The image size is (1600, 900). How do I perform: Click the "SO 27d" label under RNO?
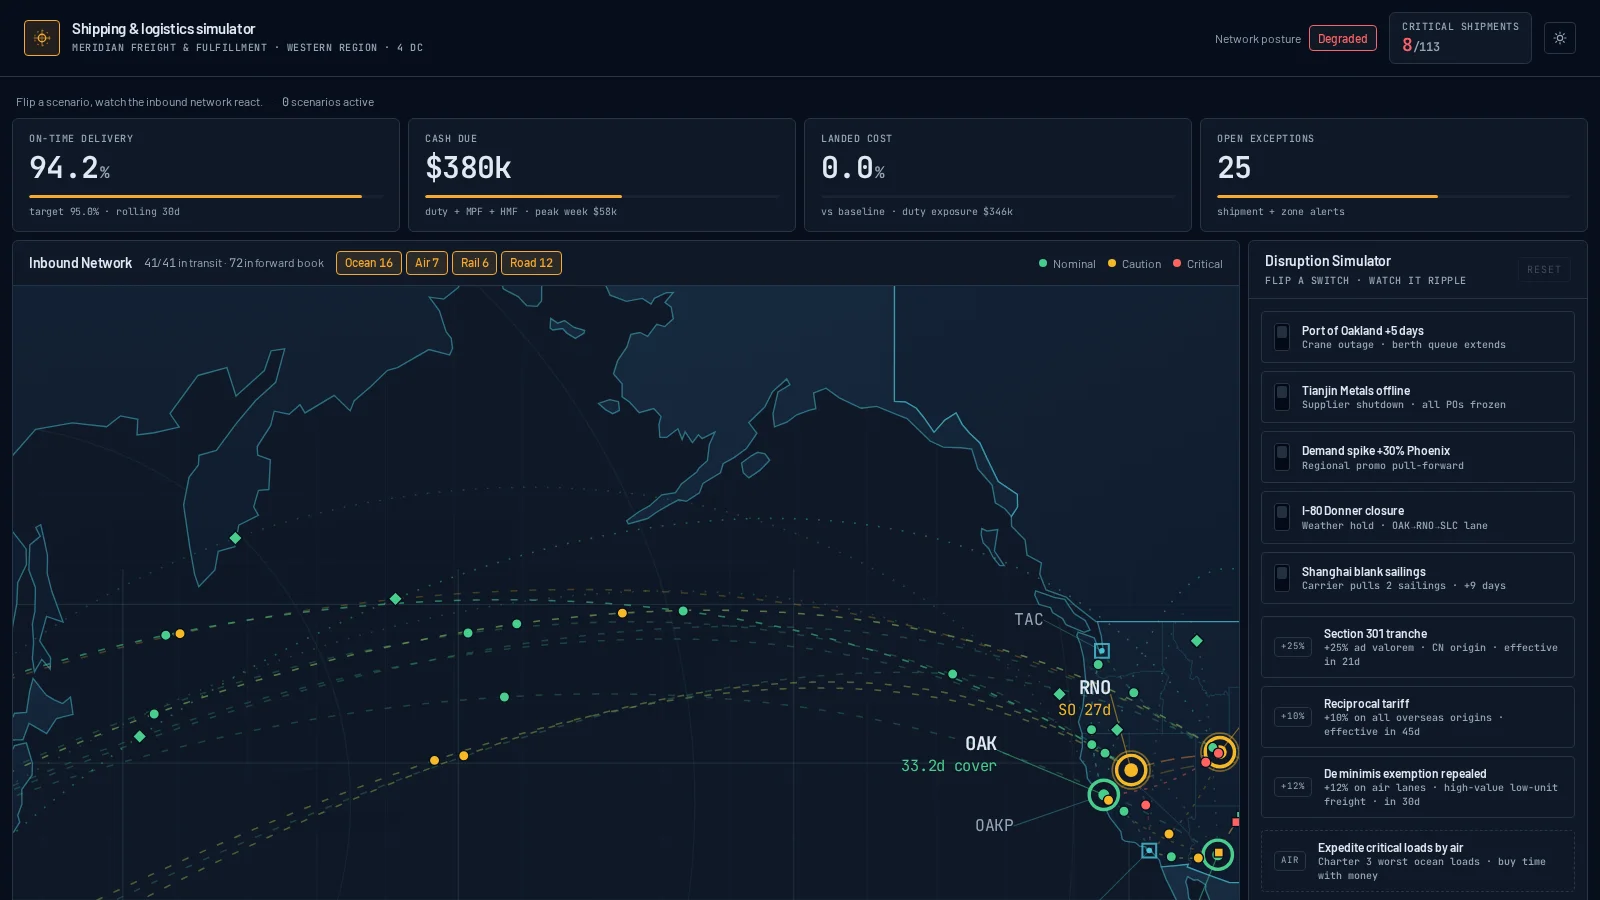(x=1085, y=710)
